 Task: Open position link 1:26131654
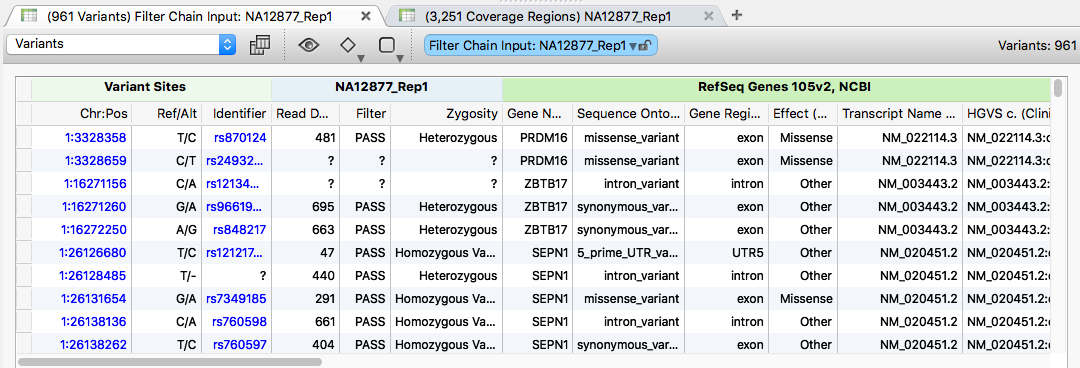pos(94,299)
